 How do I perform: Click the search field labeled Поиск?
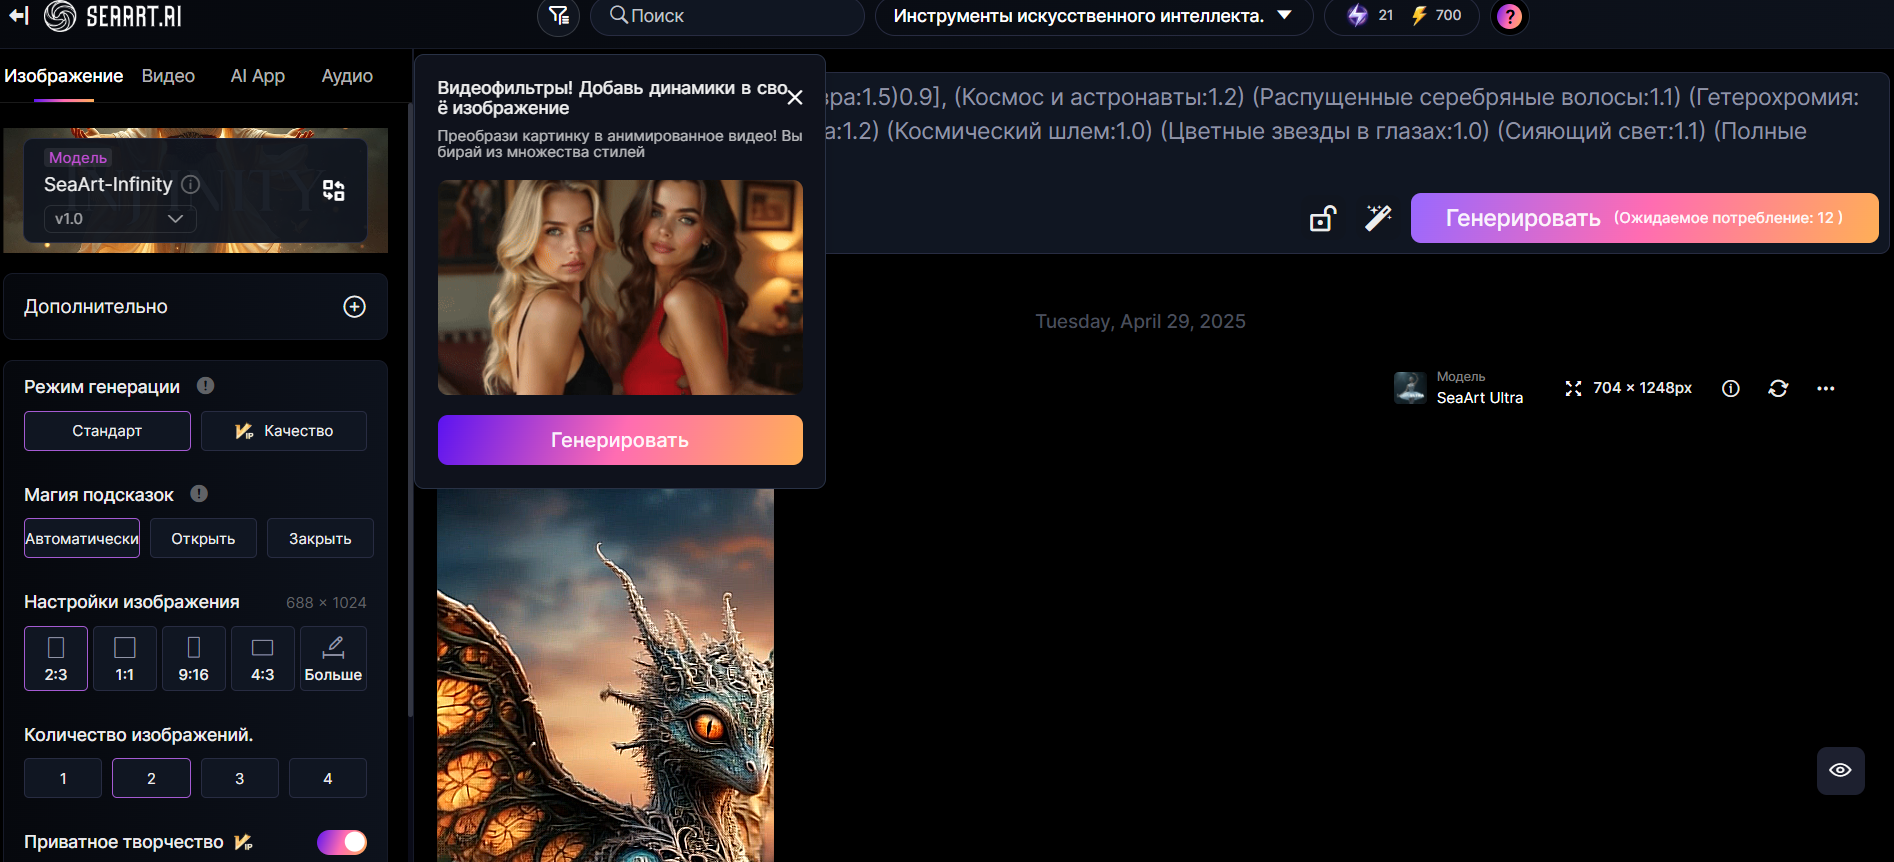coord(727,16)
